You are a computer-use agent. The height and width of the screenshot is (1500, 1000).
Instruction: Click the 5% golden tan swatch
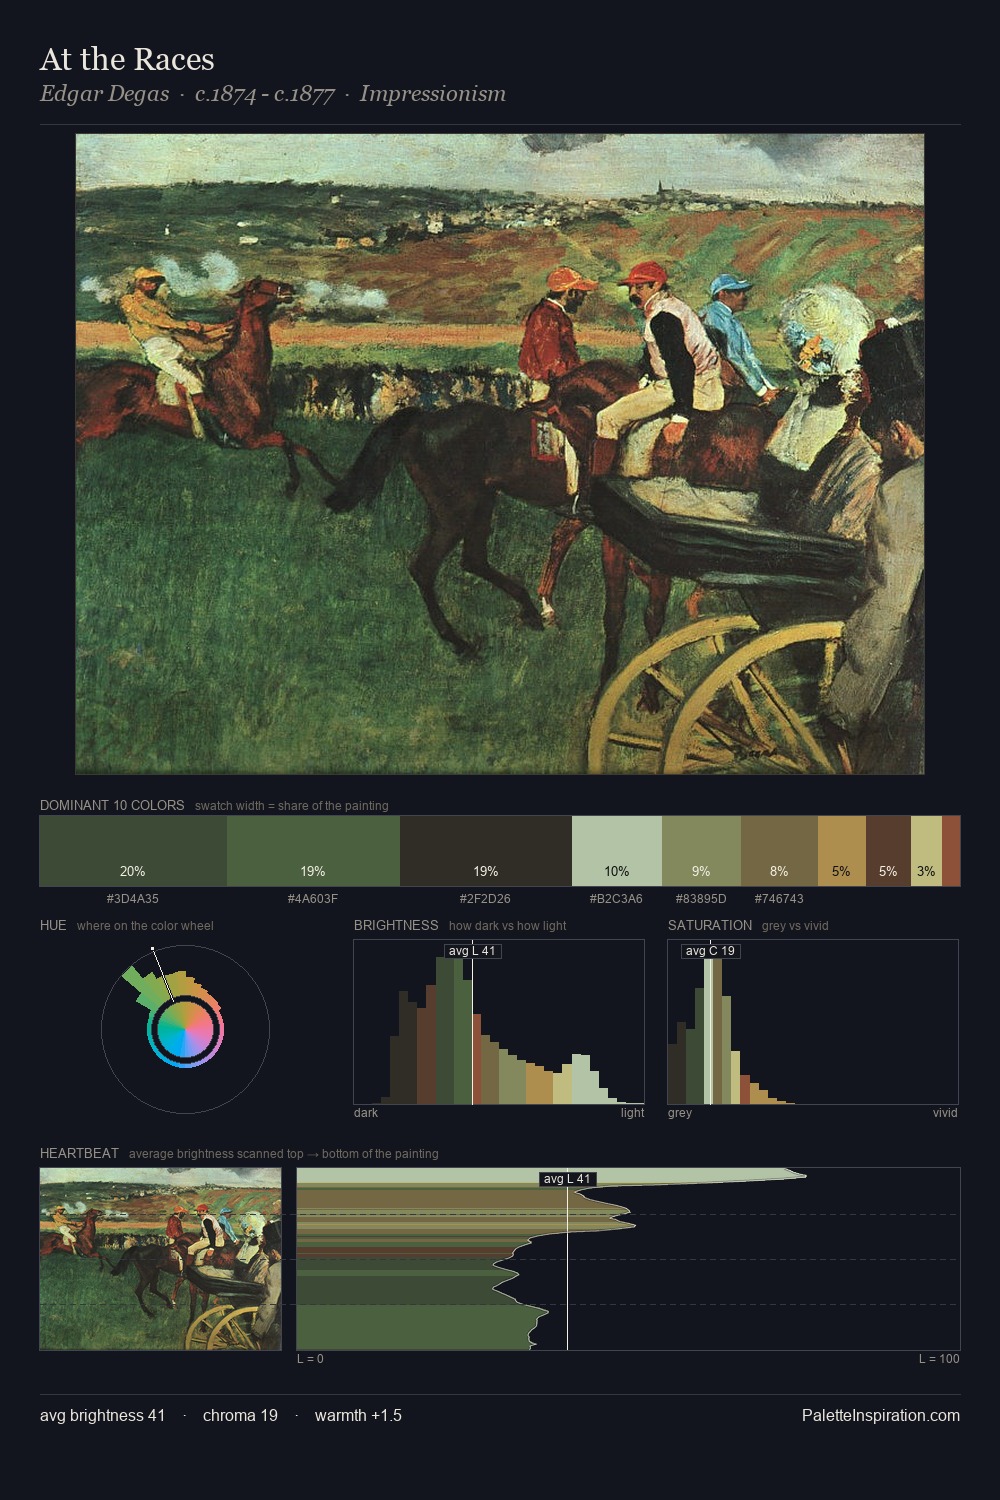[x=842, y=851]
